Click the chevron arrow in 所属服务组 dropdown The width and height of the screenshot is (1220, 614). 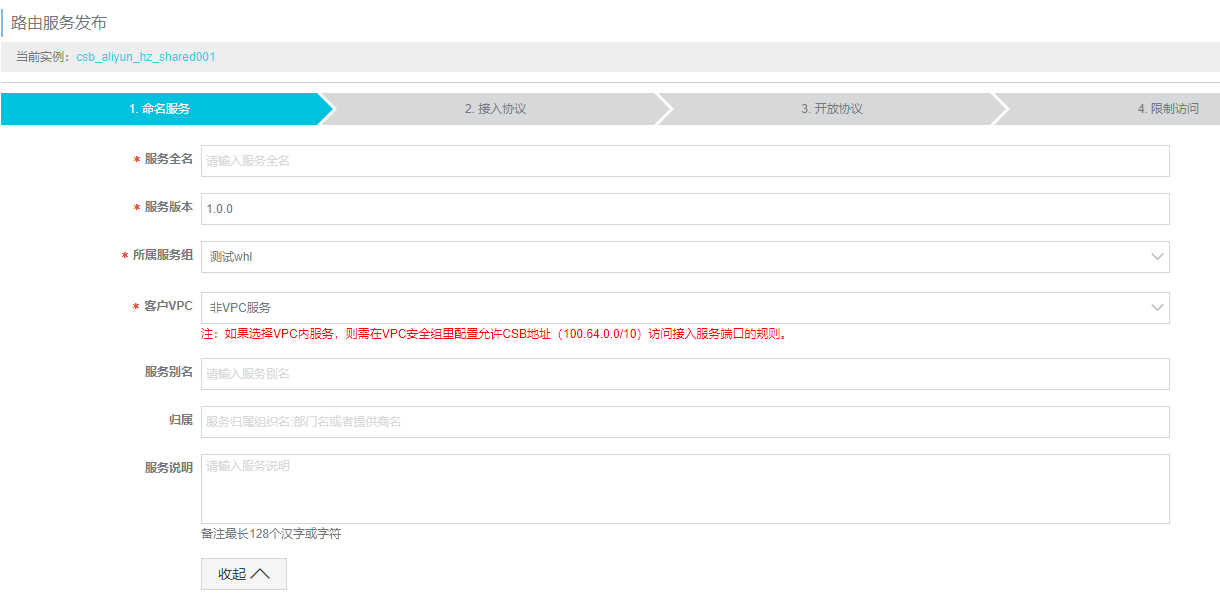point(1157,257)
